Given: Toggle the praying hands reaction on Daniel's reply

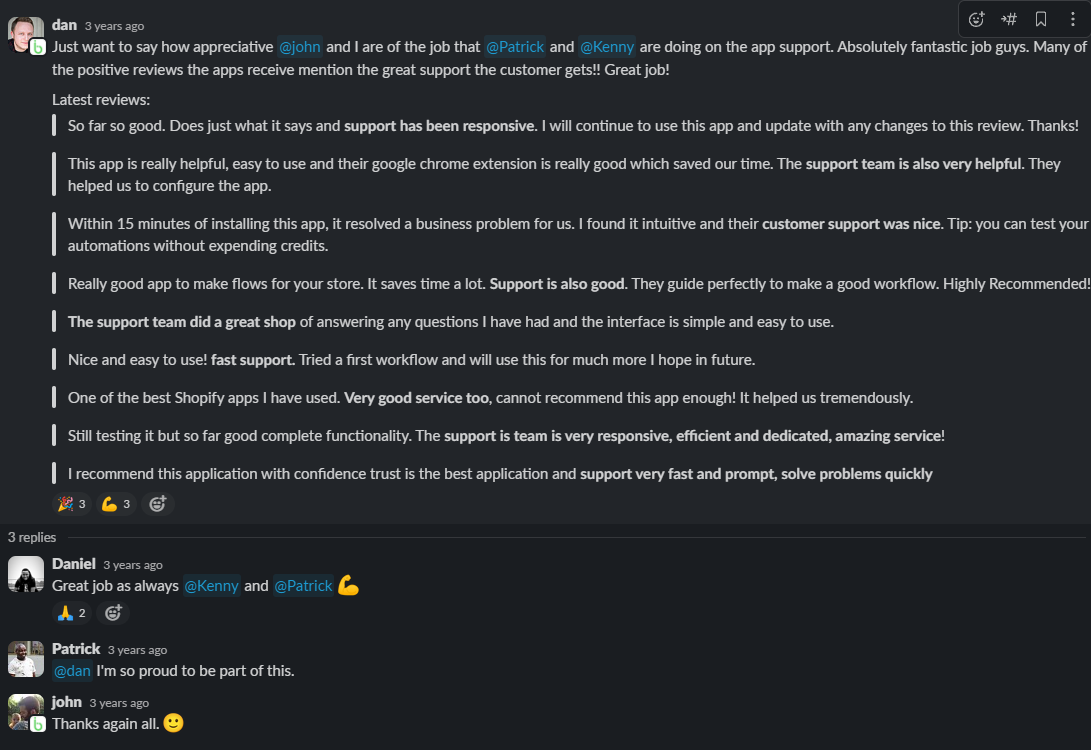Looking at the screenshot, I should [x=72, y=613].
